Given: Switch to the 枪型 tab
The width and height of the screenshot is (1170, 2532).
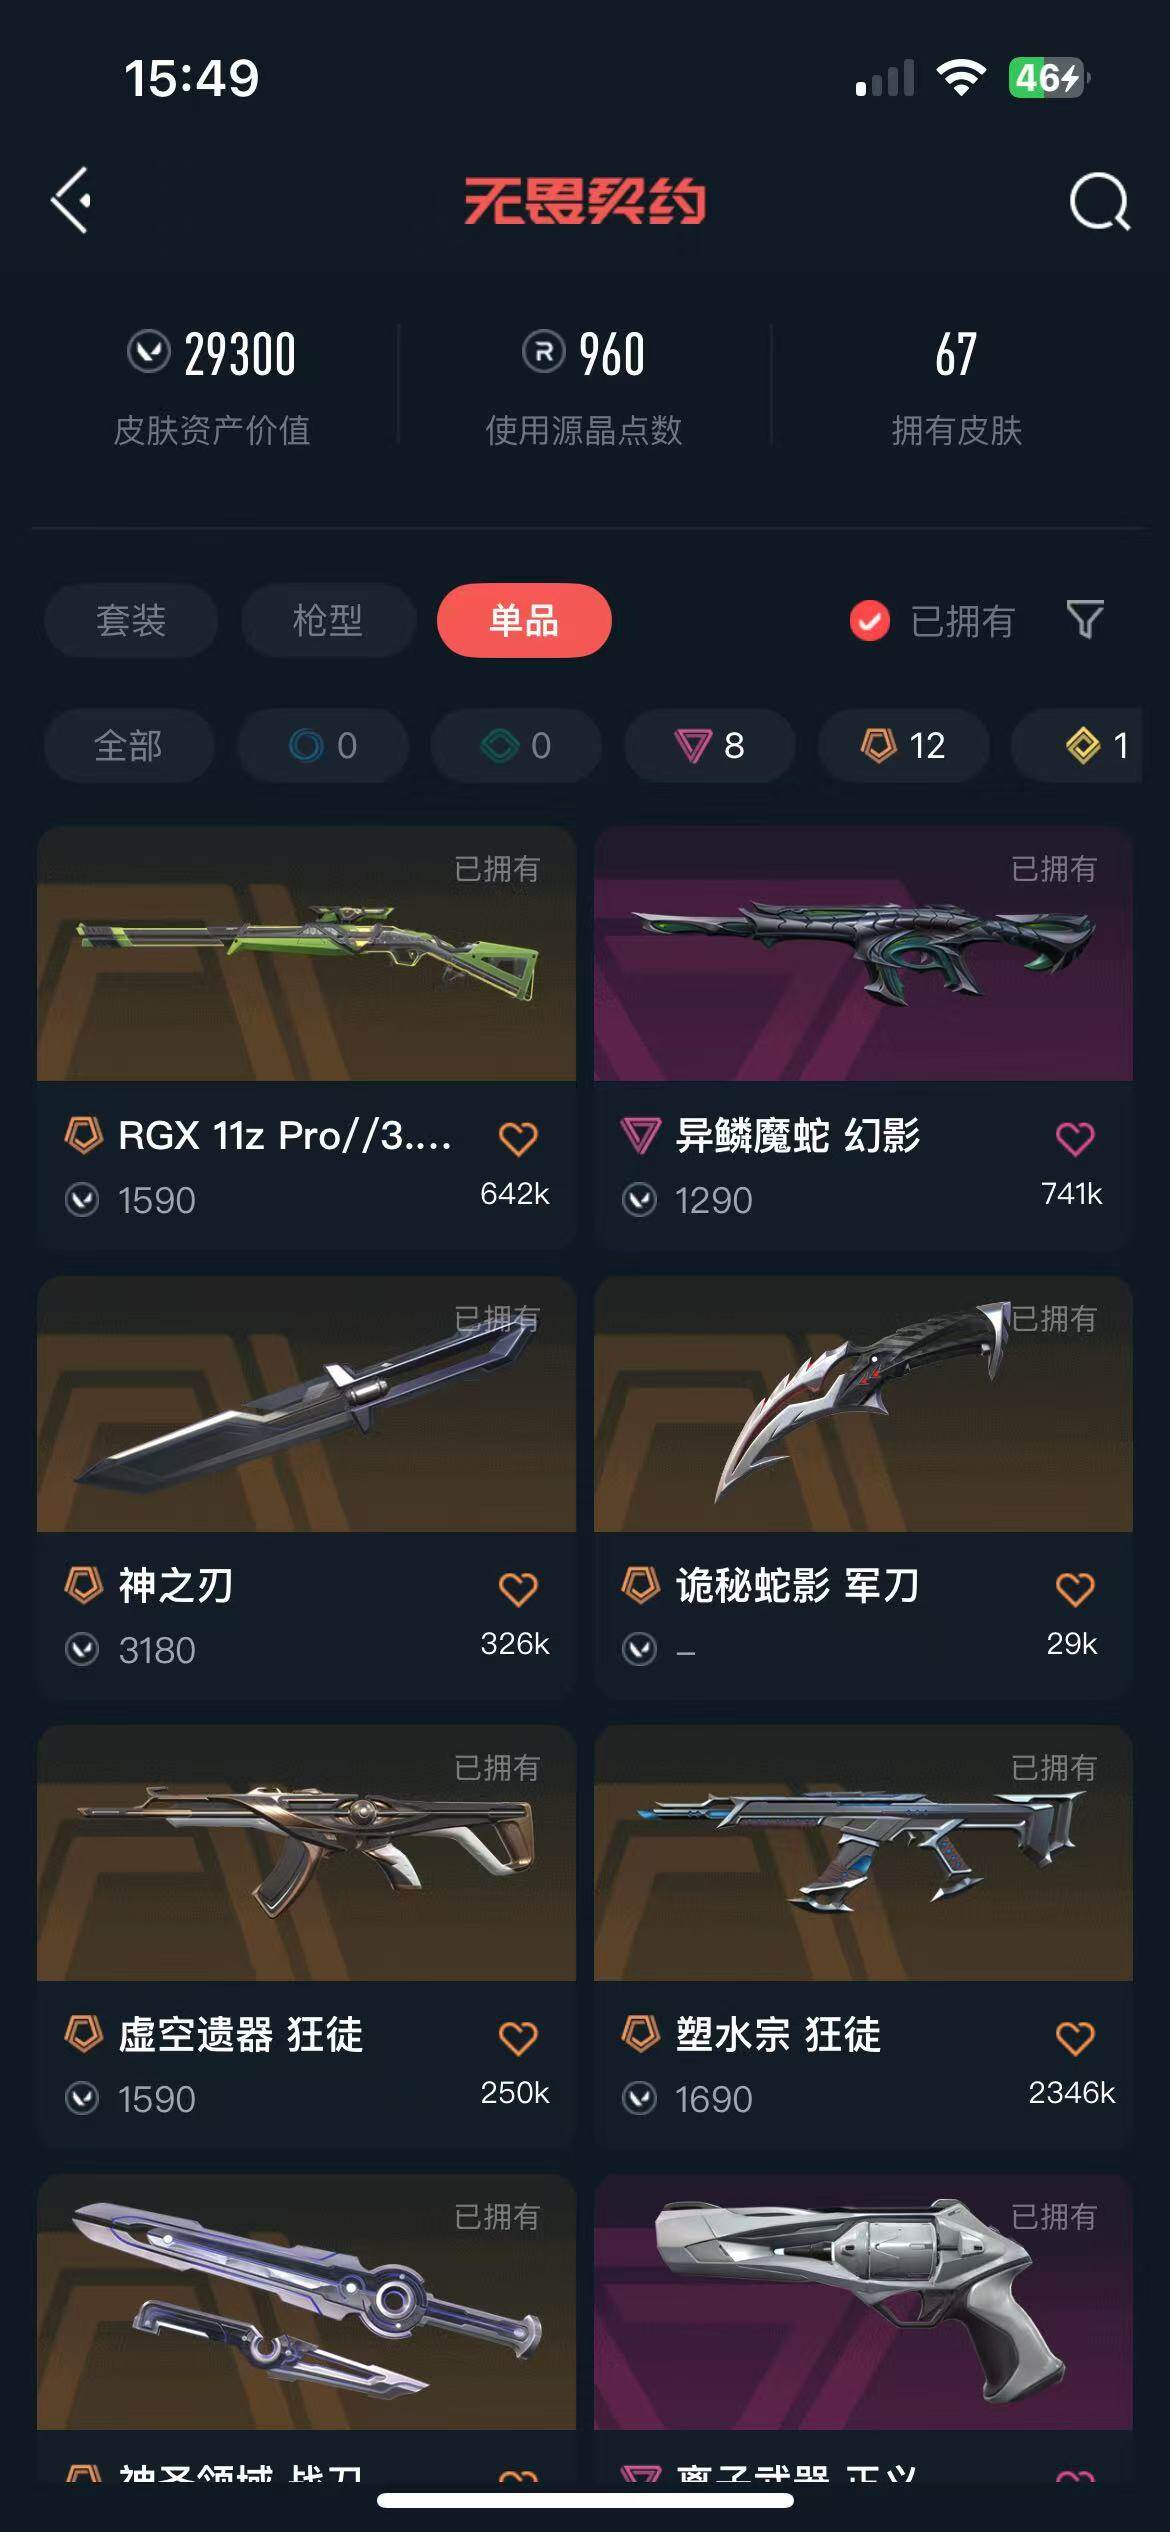Looking at the screenshot, I should pos(328,620).
